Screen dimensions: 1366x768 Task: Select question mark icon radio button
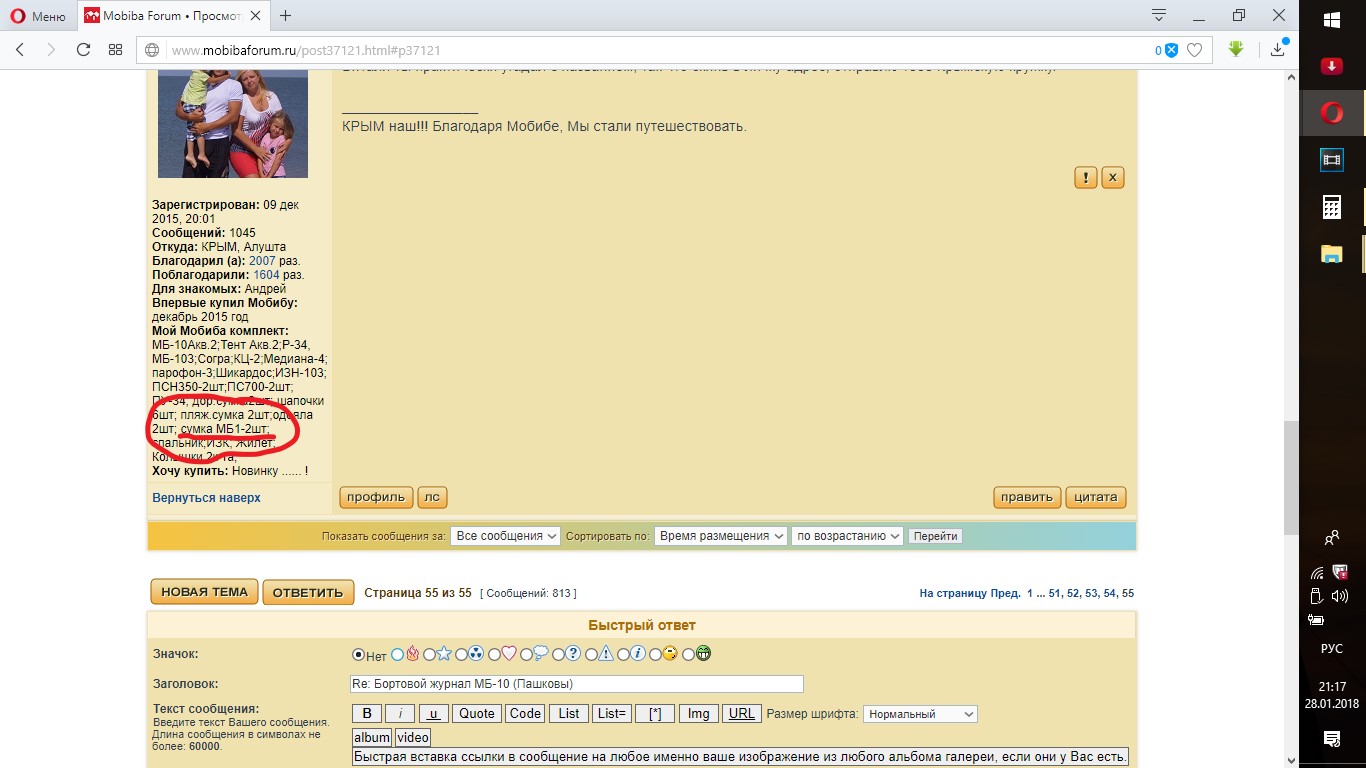(559, 655)
